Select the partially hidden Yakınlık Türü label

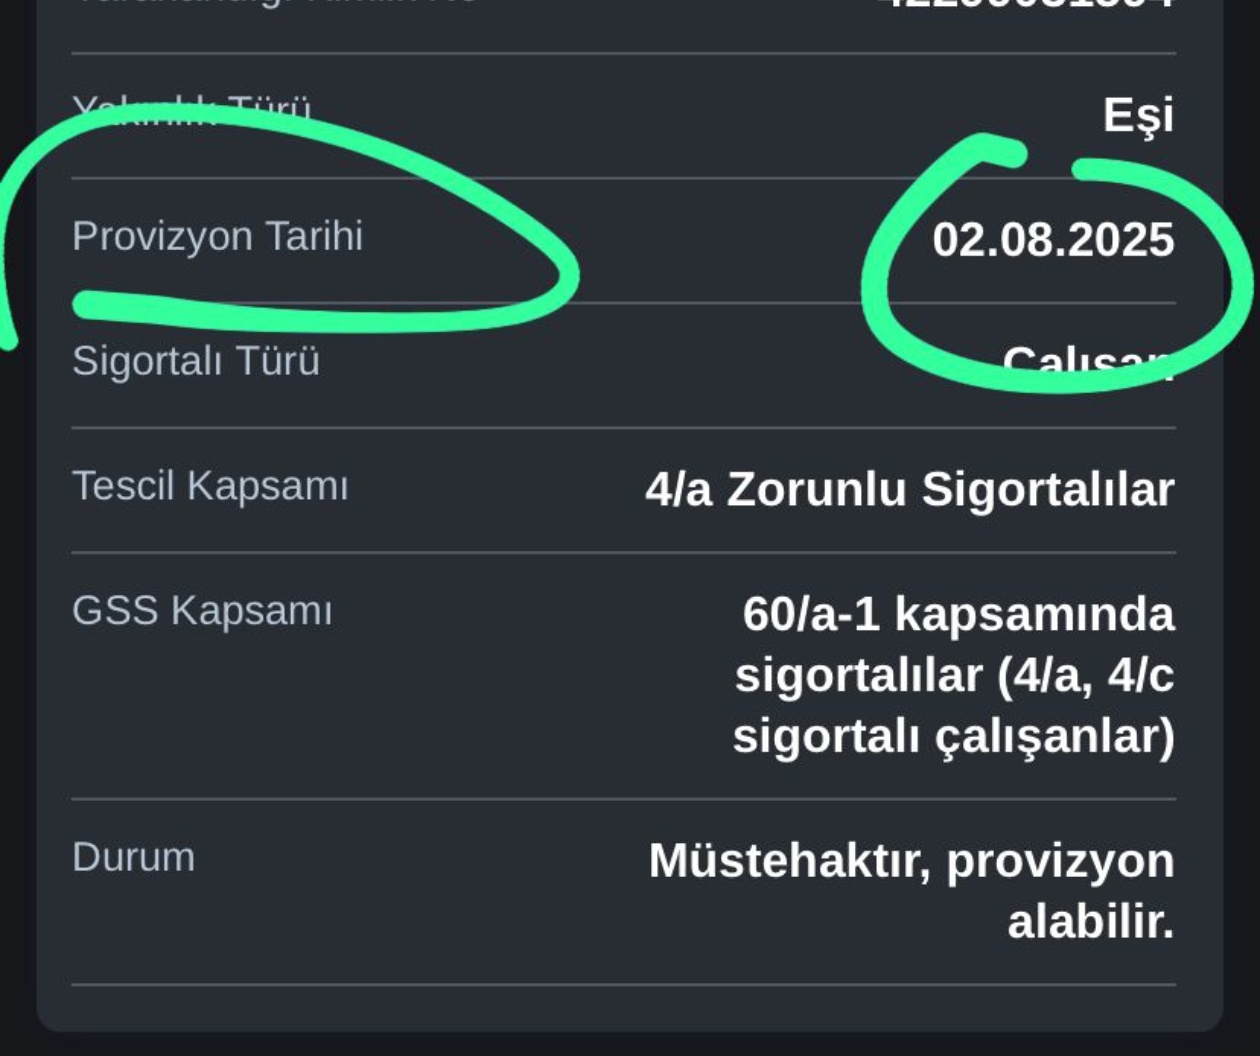point(192,109)
